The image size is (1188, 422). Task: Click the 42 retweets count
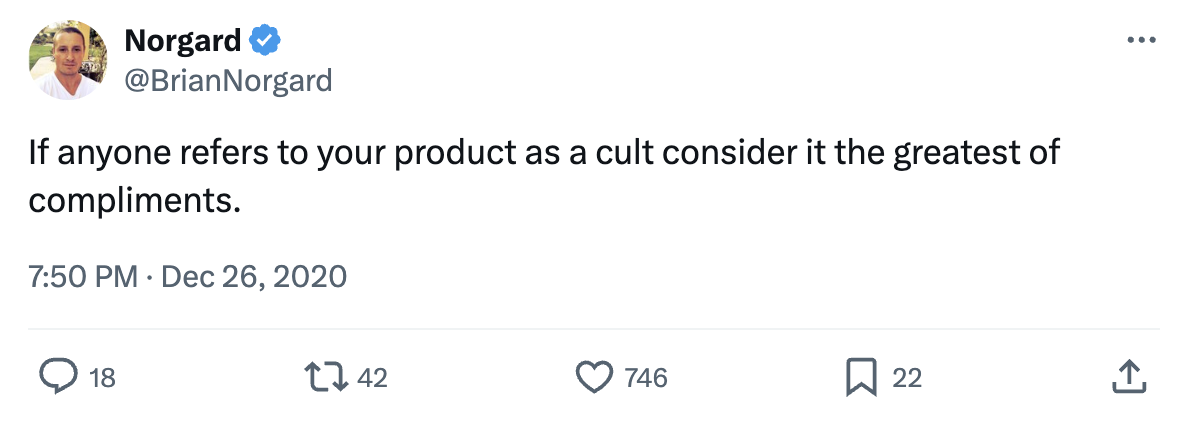[x=372, y=378]
